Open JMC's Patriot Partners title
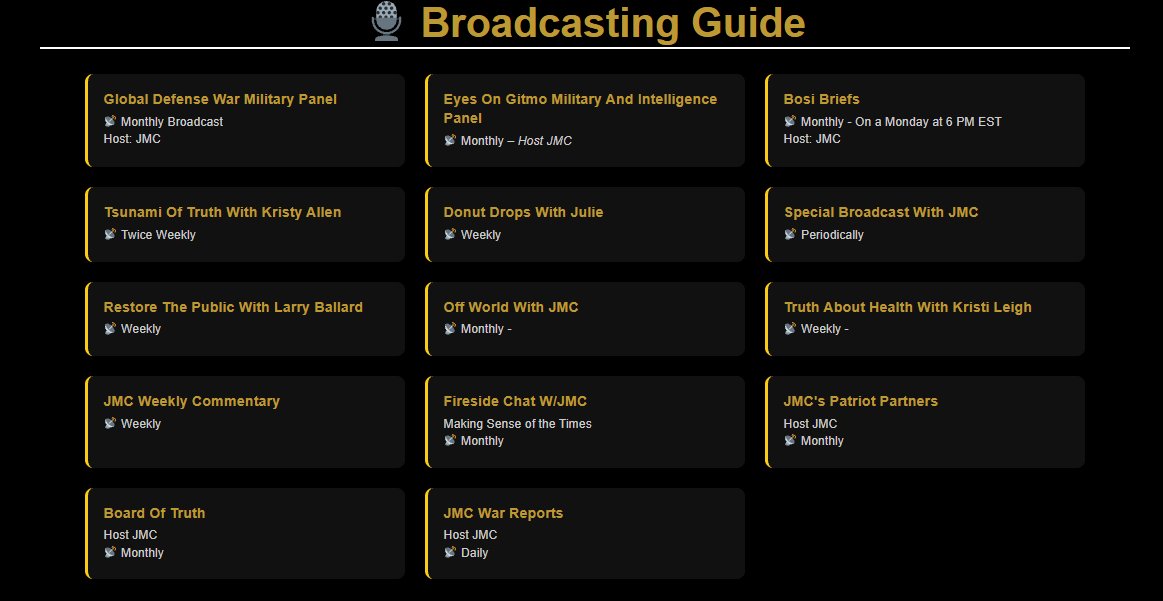 tap(860, 401)
